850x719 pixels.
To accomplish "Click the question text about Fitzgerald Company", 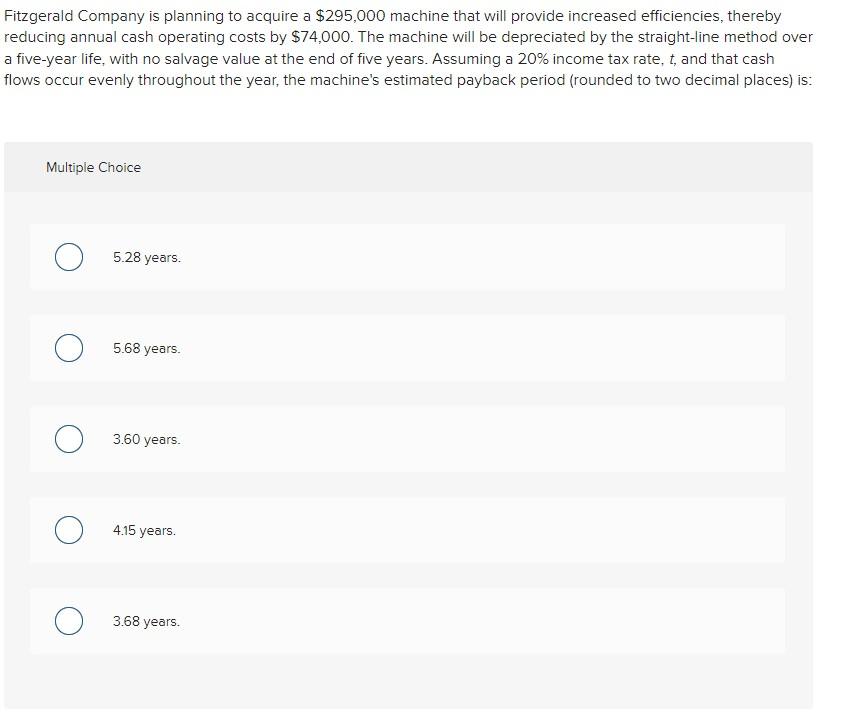I will pos(408,48).
